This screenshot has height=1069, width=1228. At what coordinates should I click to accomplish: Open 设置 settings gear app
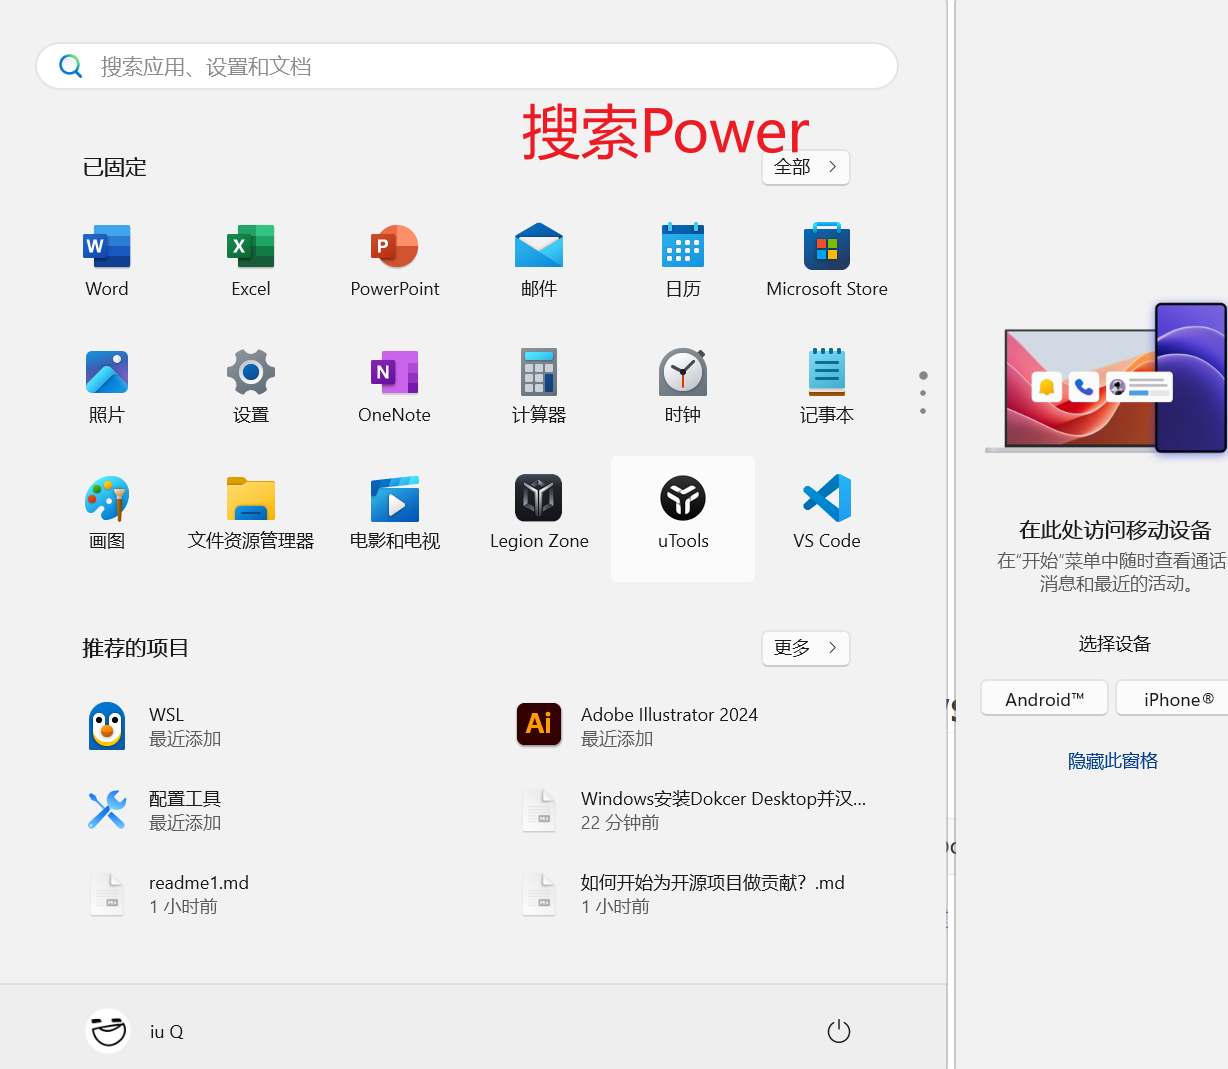click(251, 387)
